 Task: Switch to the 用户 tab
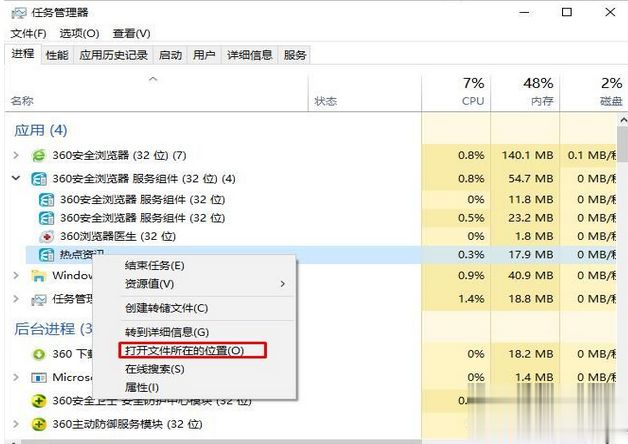(204, 55)
